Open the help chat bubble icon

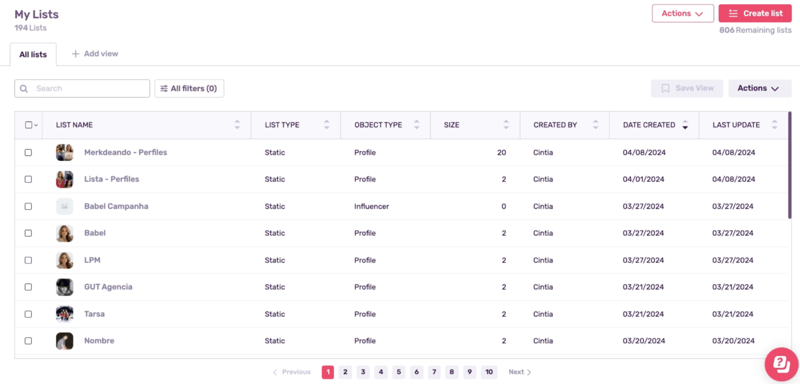coord(781,364)
